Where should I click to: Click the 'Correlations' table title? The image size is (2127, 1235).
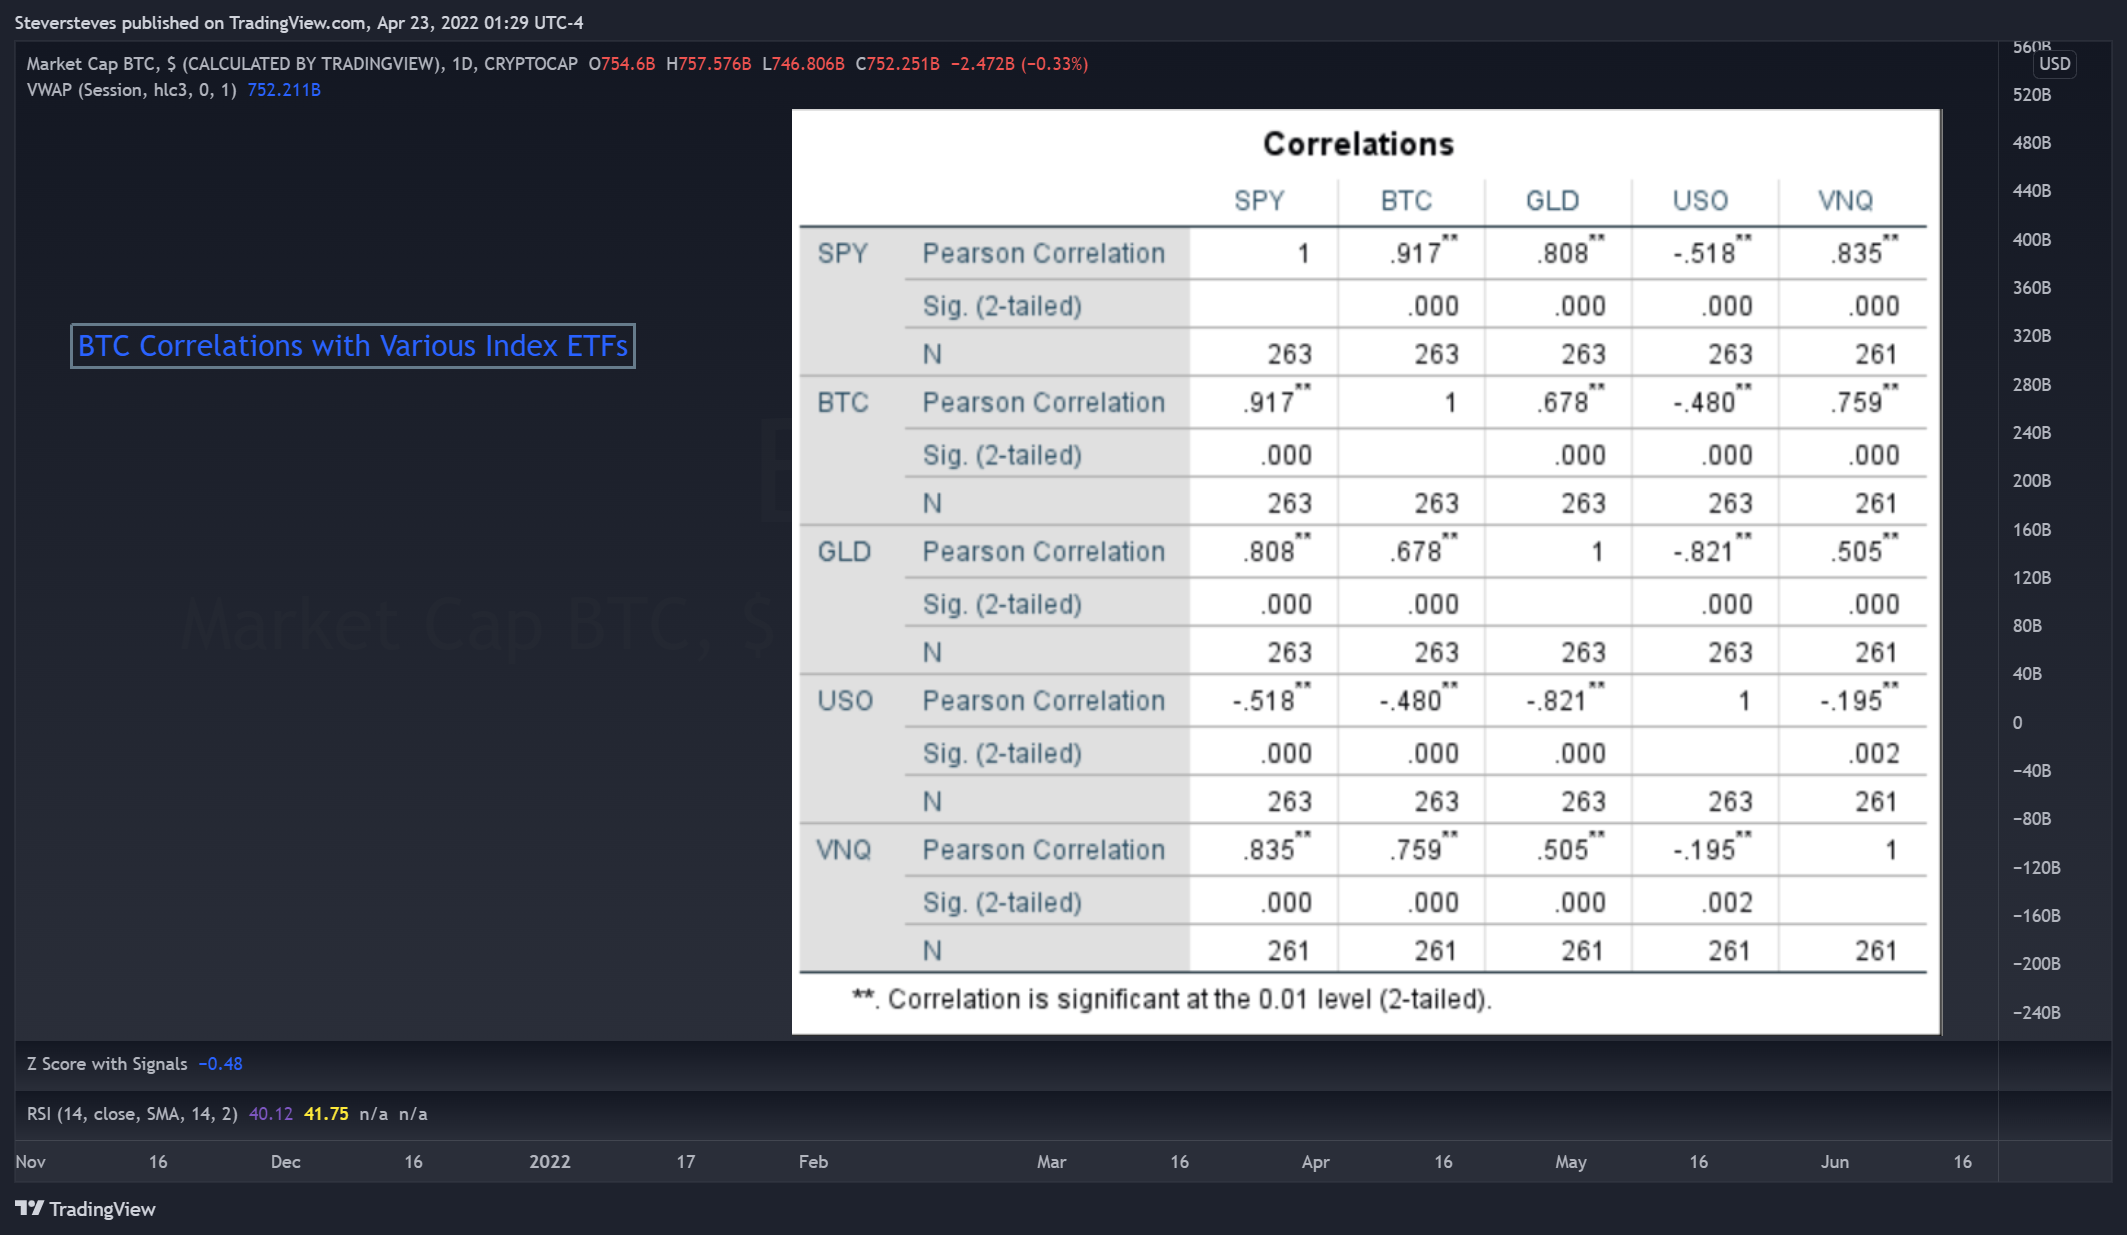1358,144
